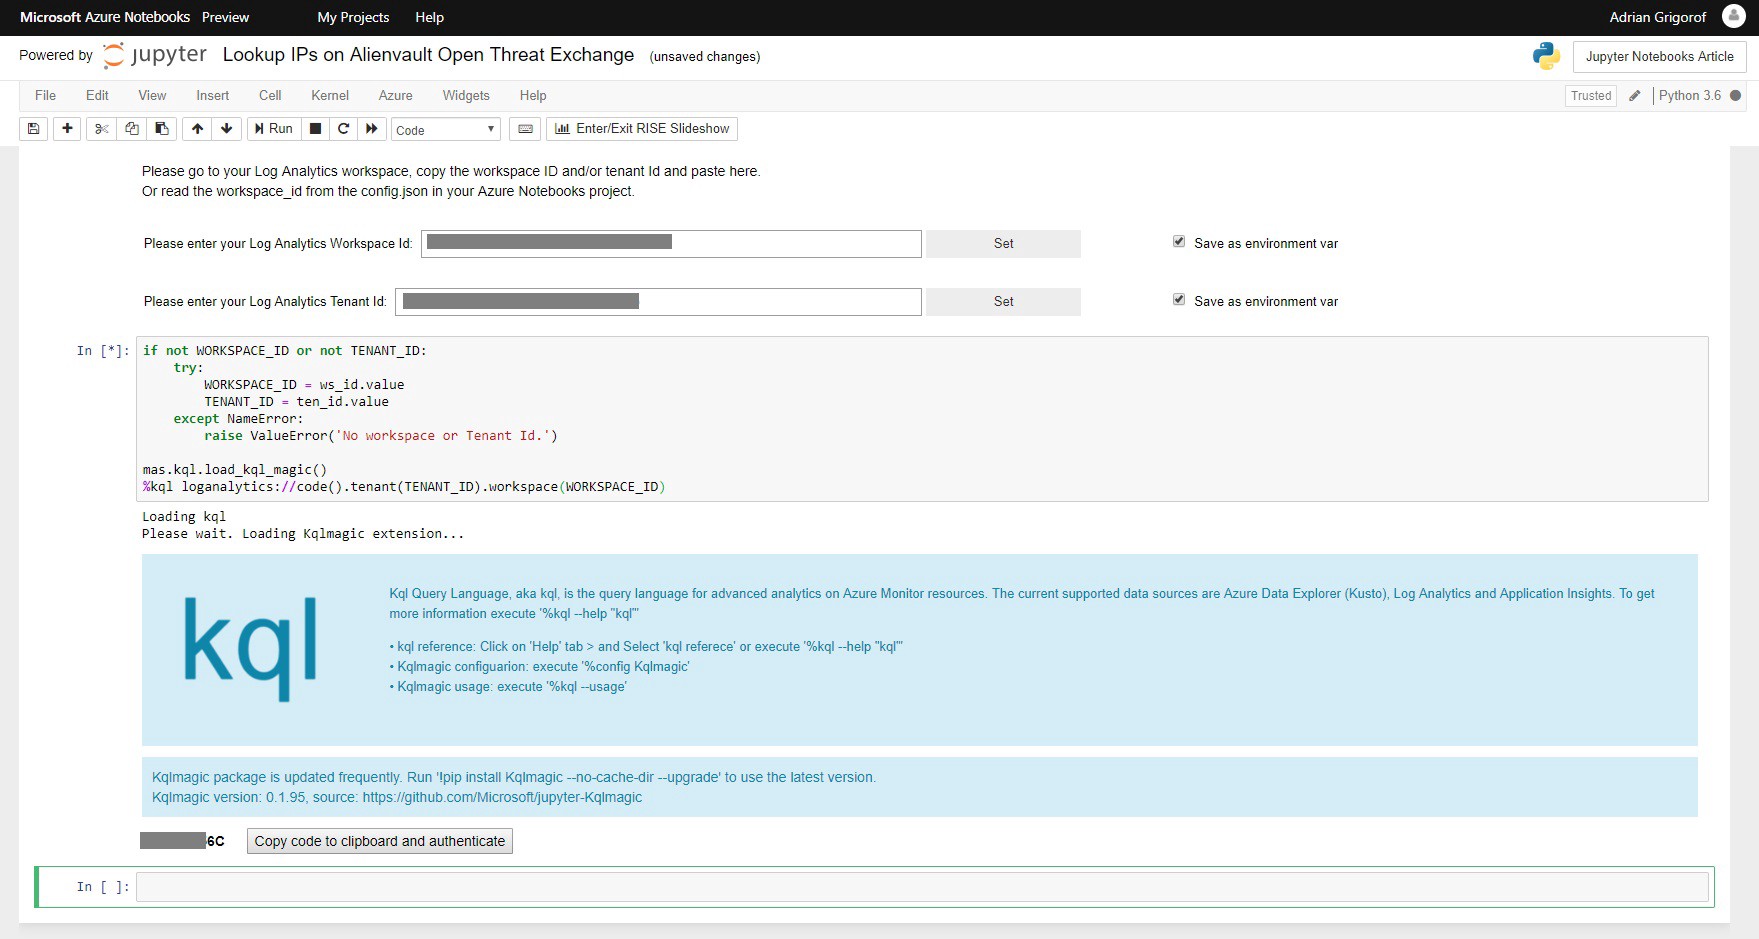
Task: Open the Widgets menu
Action: [x=466, y=96]
